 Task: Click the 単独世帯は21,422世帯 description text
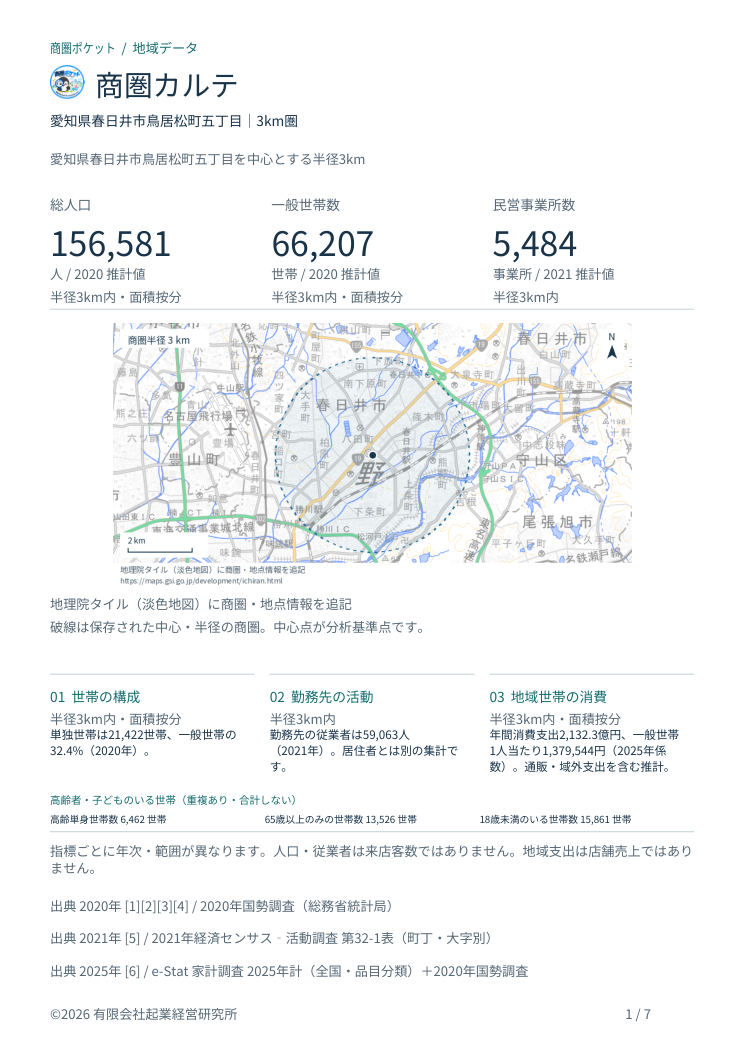144,743
